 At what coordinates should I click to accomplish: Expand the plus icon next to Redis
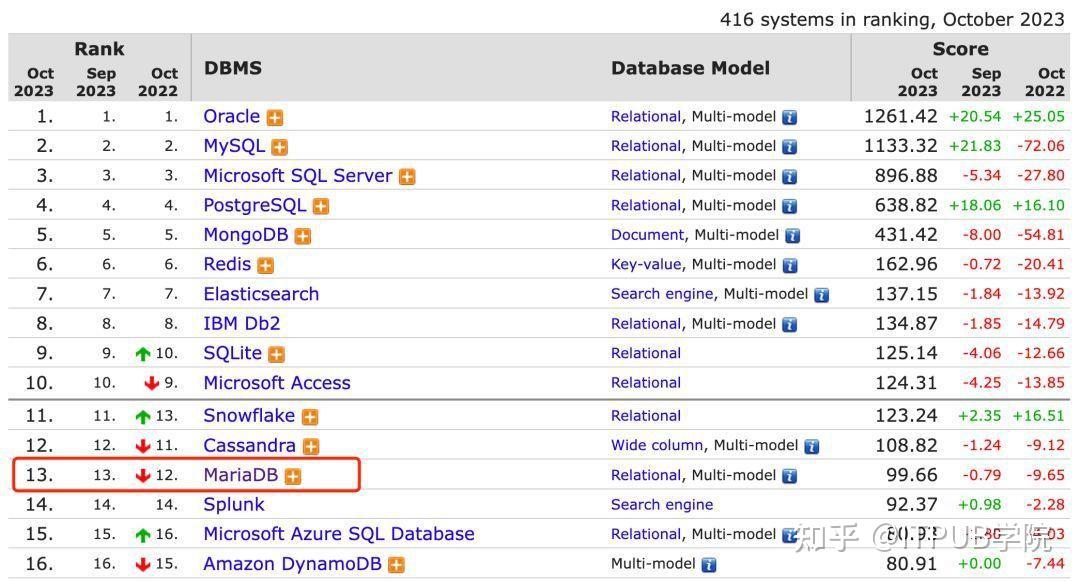pyautogui.click(x=265, y=265)
